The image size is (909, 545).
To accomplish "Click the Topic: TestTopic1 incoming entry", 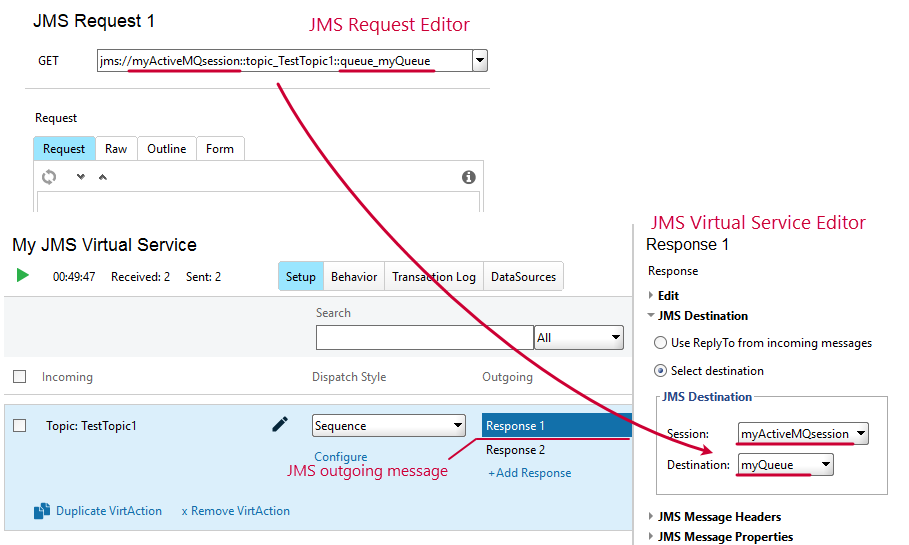I will click(91, 426).
